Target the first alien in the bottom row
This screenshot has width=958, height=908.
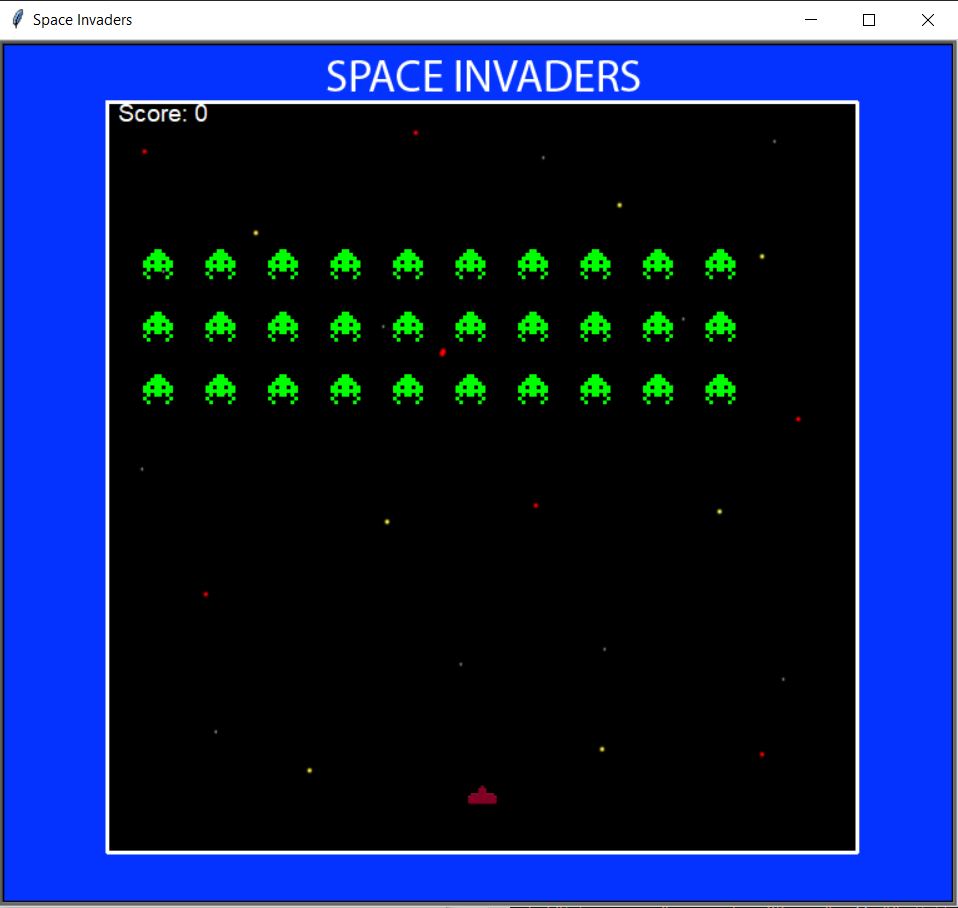tap(158, 389)
